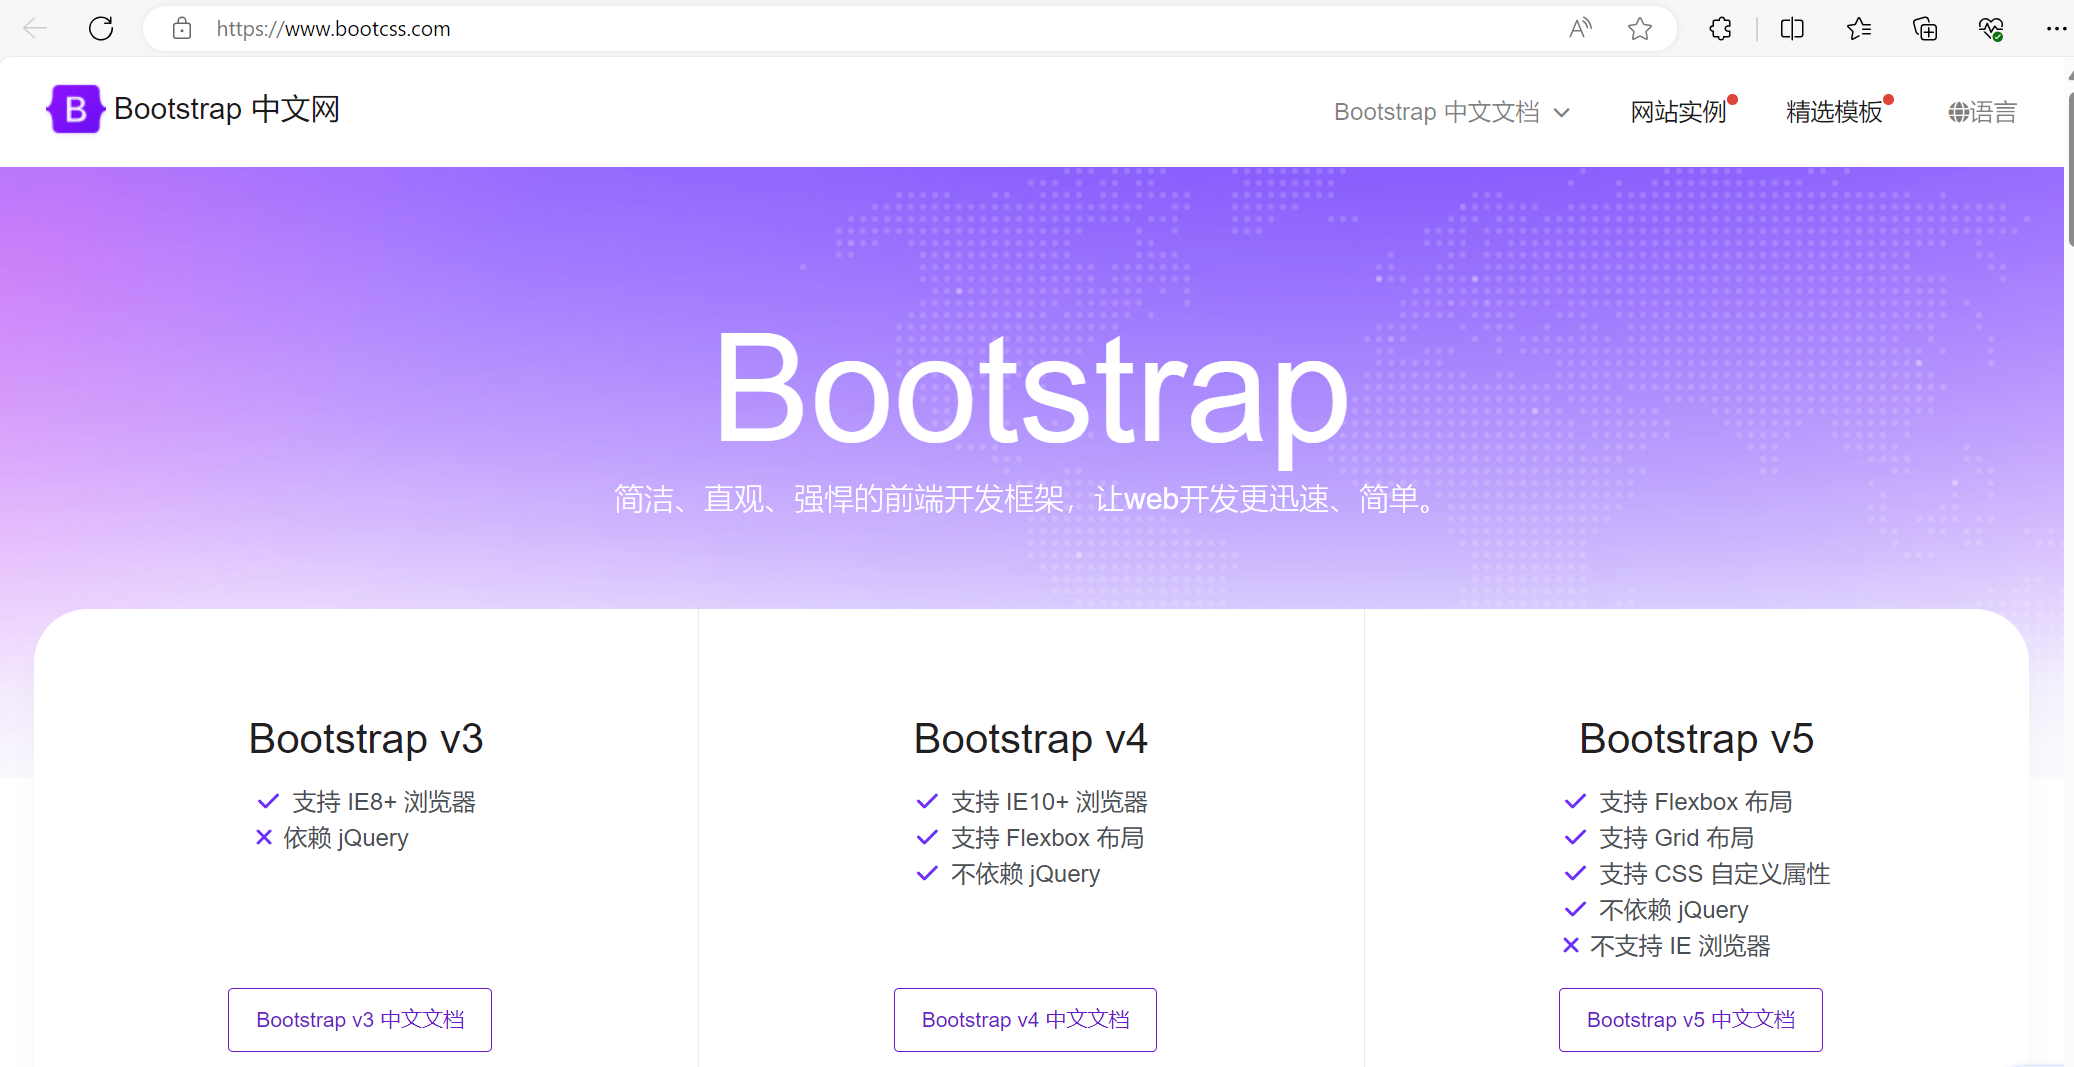Reload the page with the refresh icon
Image resolution: width=2074 pixels, height=1067 pixels.
(x=101, y=29)
